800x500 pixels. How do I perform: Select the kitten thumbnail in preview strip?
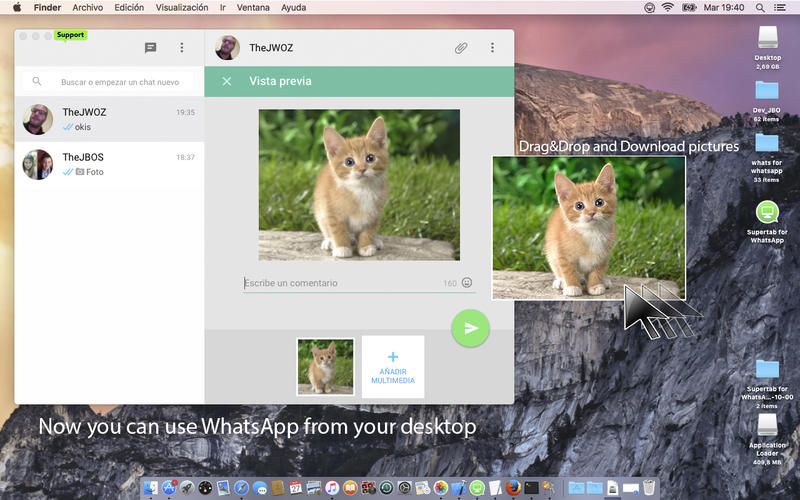325,367
